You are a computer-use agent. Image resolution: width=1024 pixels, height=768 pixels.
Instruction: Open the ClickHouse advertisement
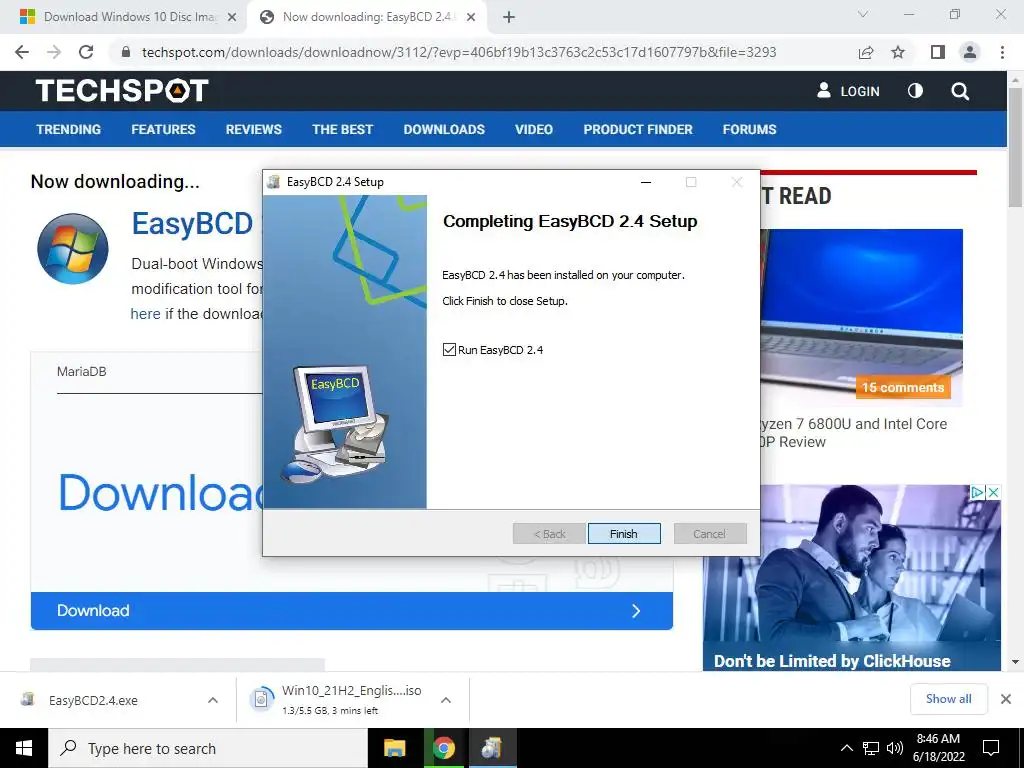(852, 578)
